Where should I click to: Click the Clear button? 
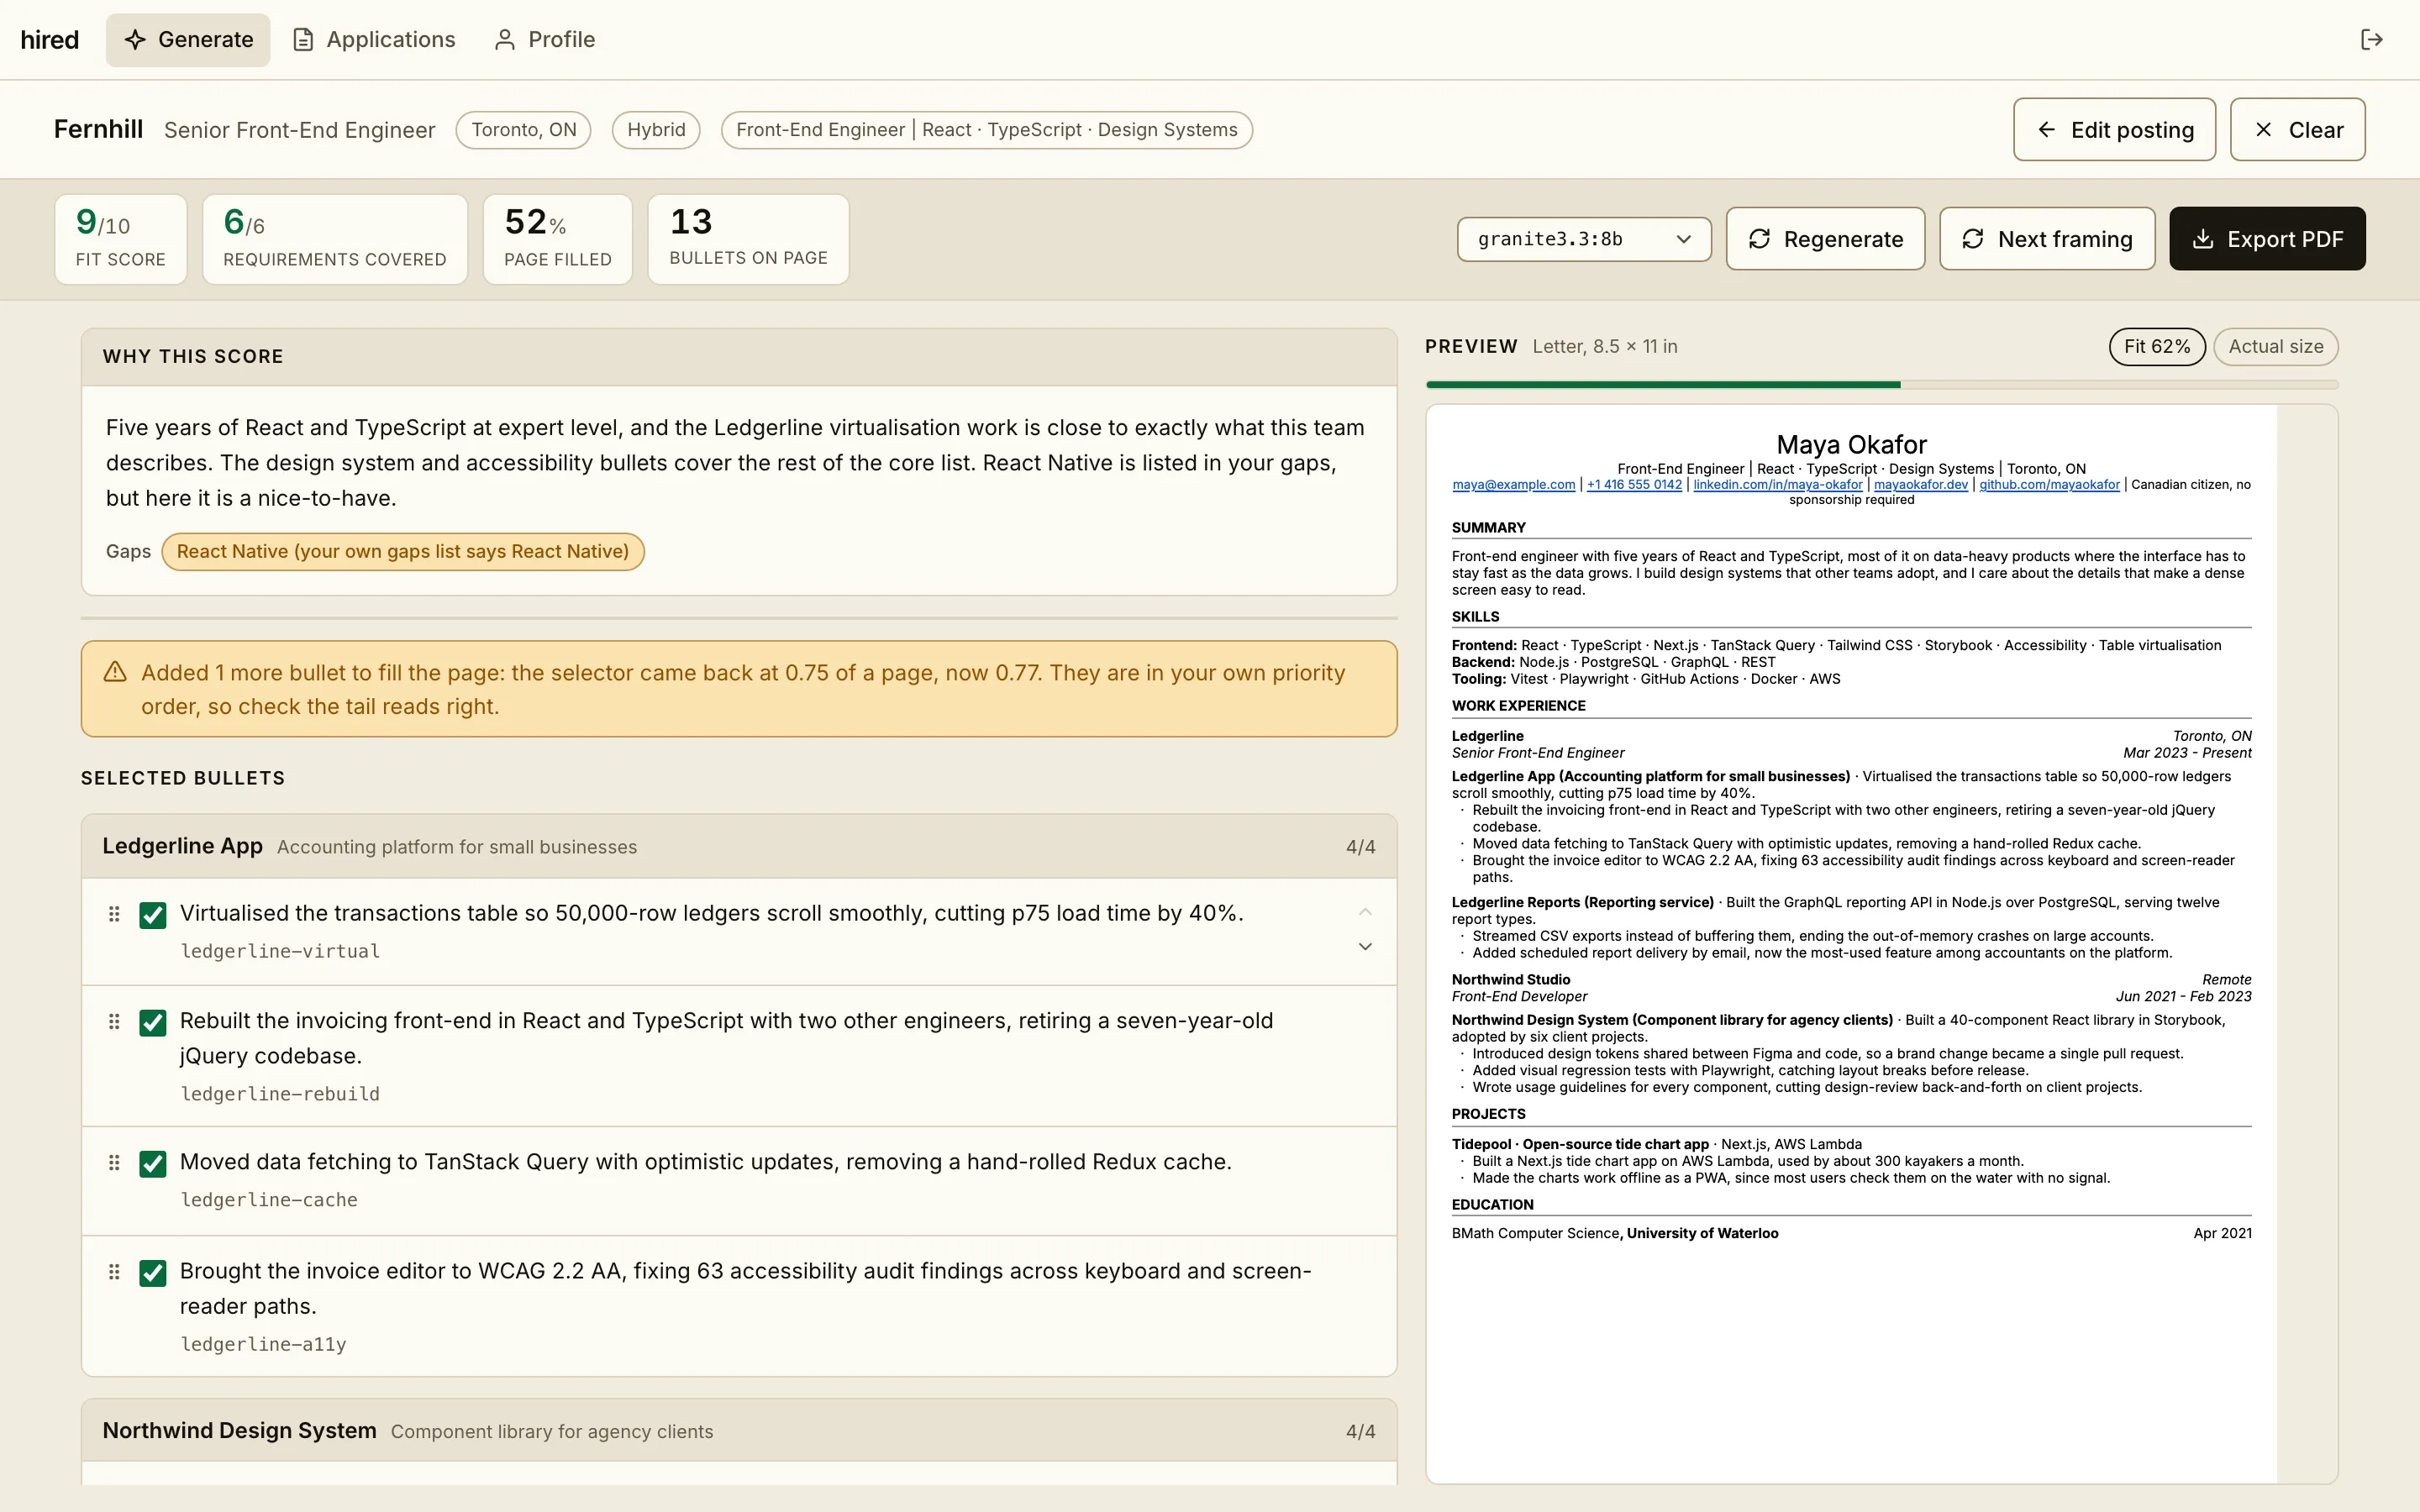point(2297,130)
